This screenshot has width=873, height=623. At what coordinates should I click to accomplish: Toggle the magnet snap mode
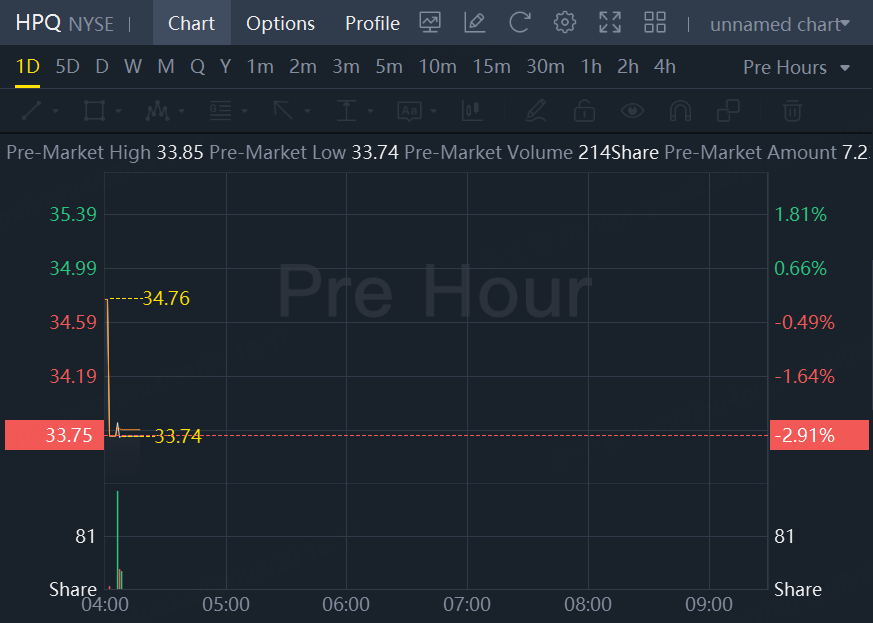pos(680,110)
